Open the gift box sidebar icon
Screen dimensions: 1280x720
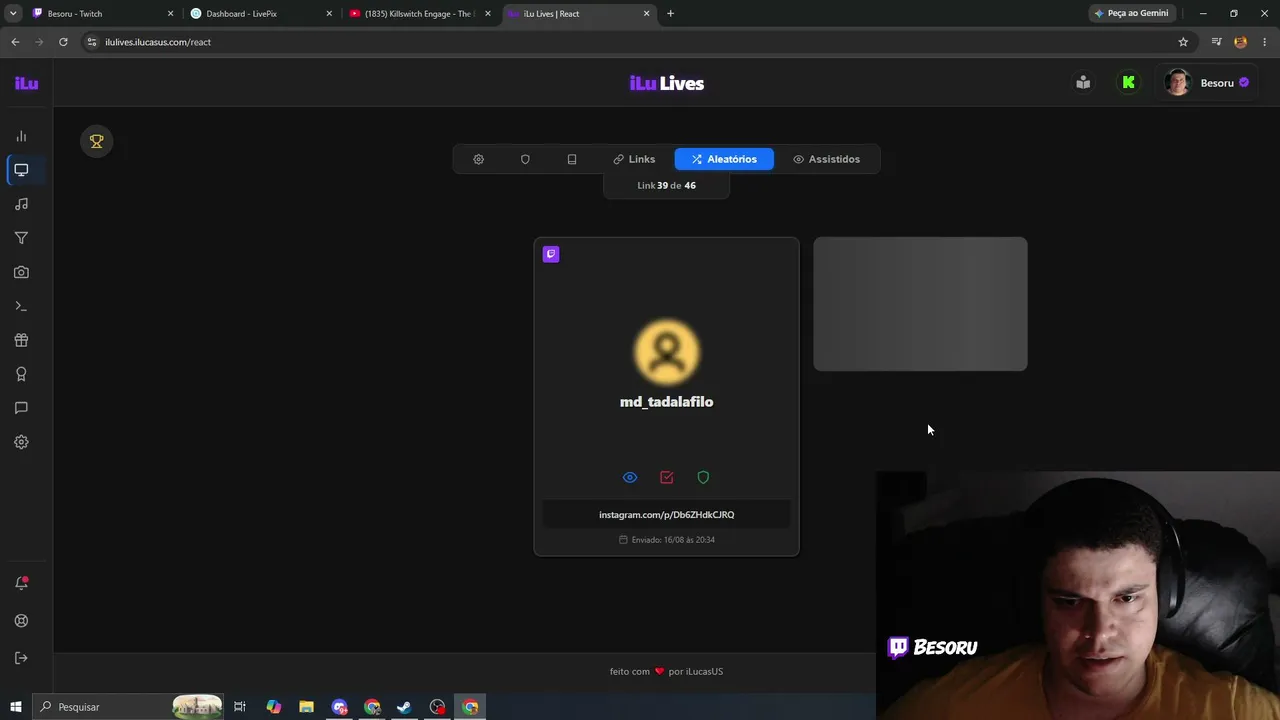coord(21,340)
